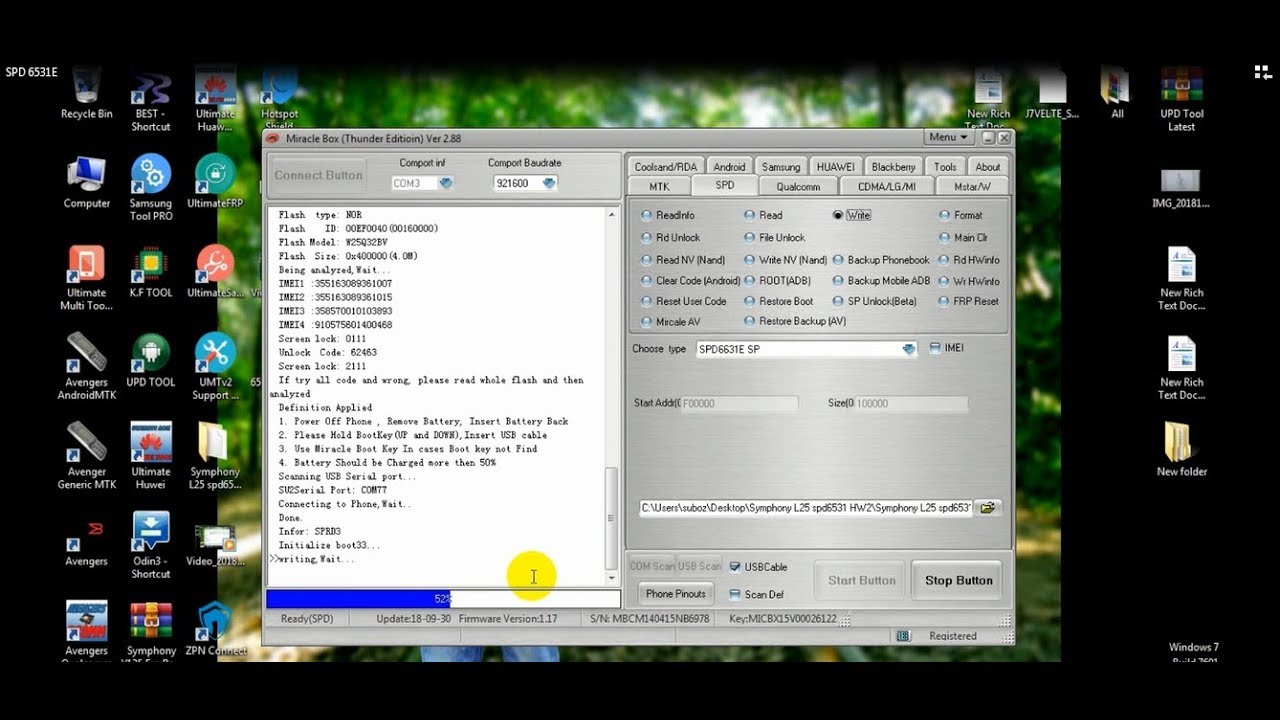Open the IMG_20181... image file
The height and width of the screenshot is (720, 1280).
click(x=1181, y=188)
